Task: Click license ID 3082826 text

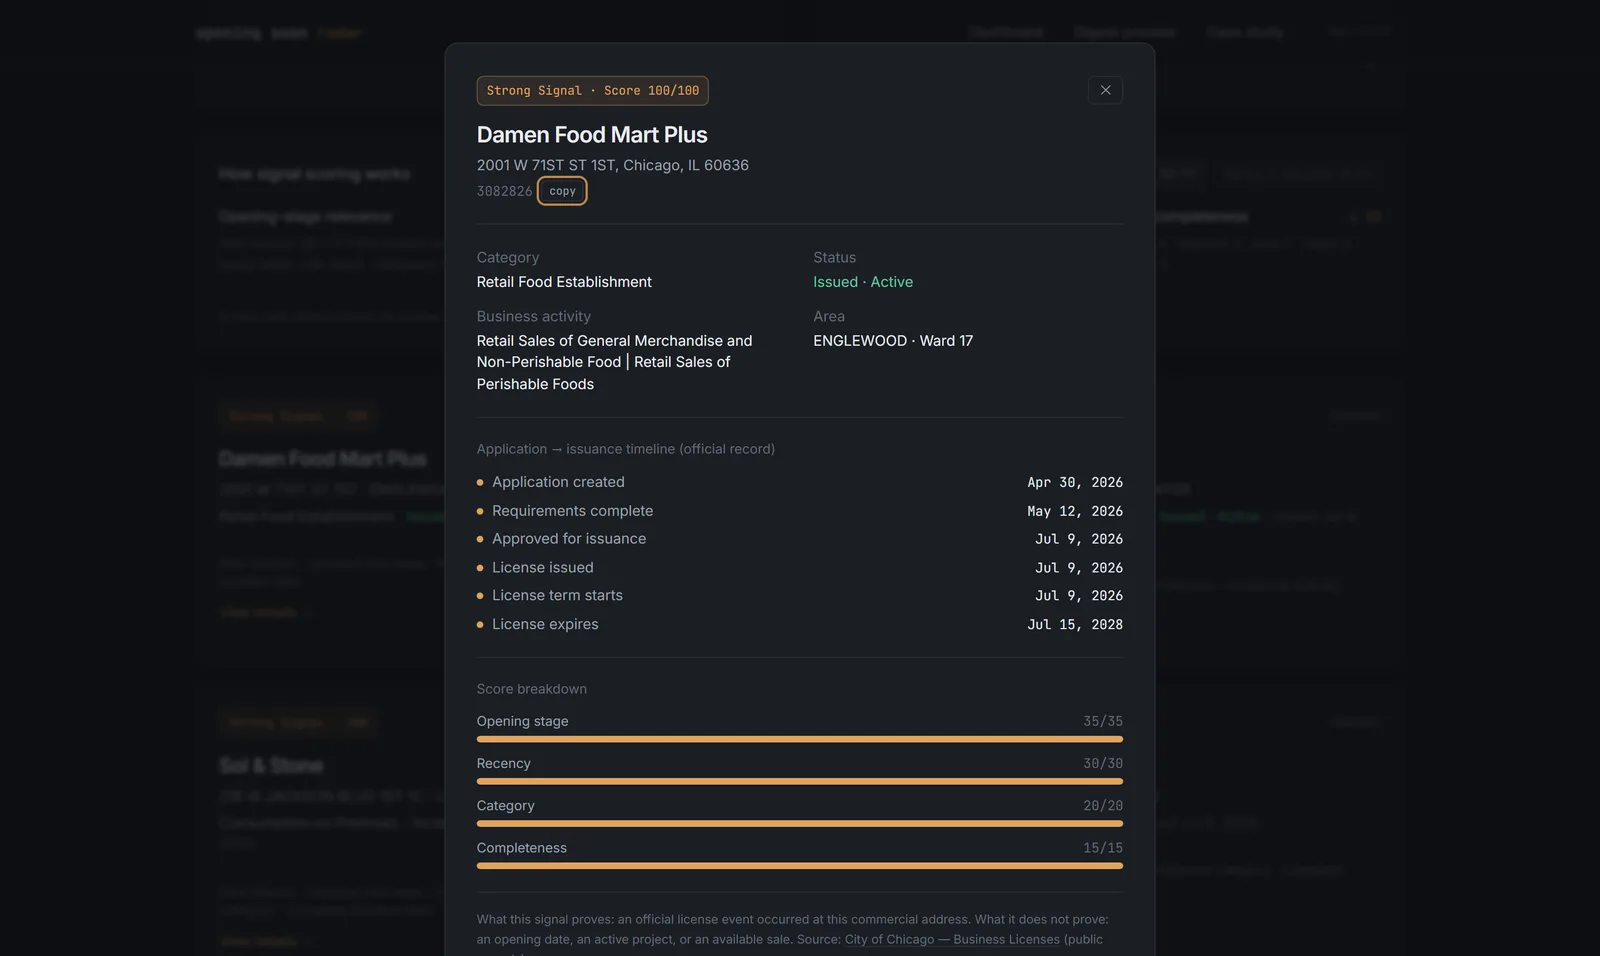Action: tap(505, 191)
